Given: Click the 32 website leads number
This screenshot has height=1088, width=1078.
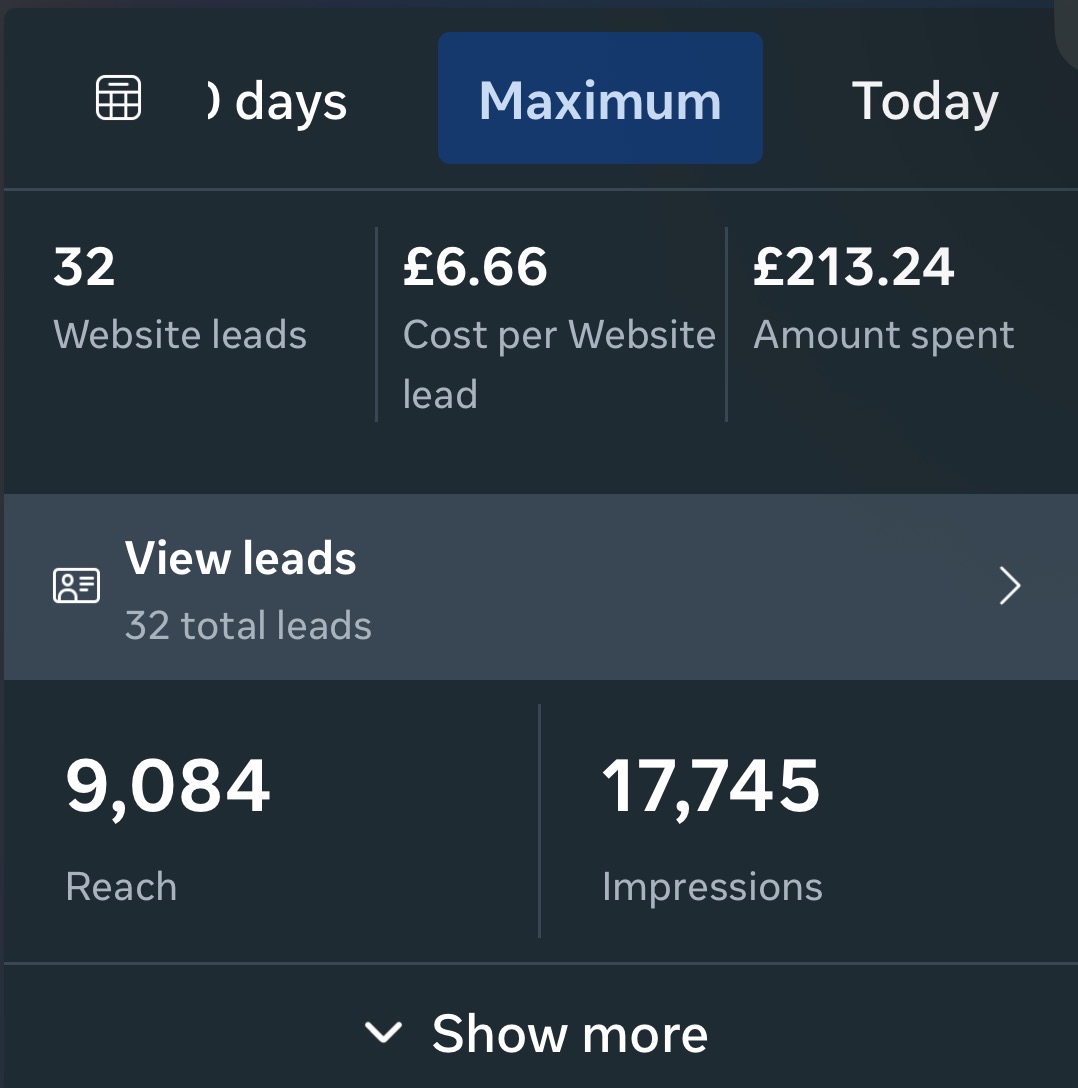Looking at the screenshot, I should point(84,268).
